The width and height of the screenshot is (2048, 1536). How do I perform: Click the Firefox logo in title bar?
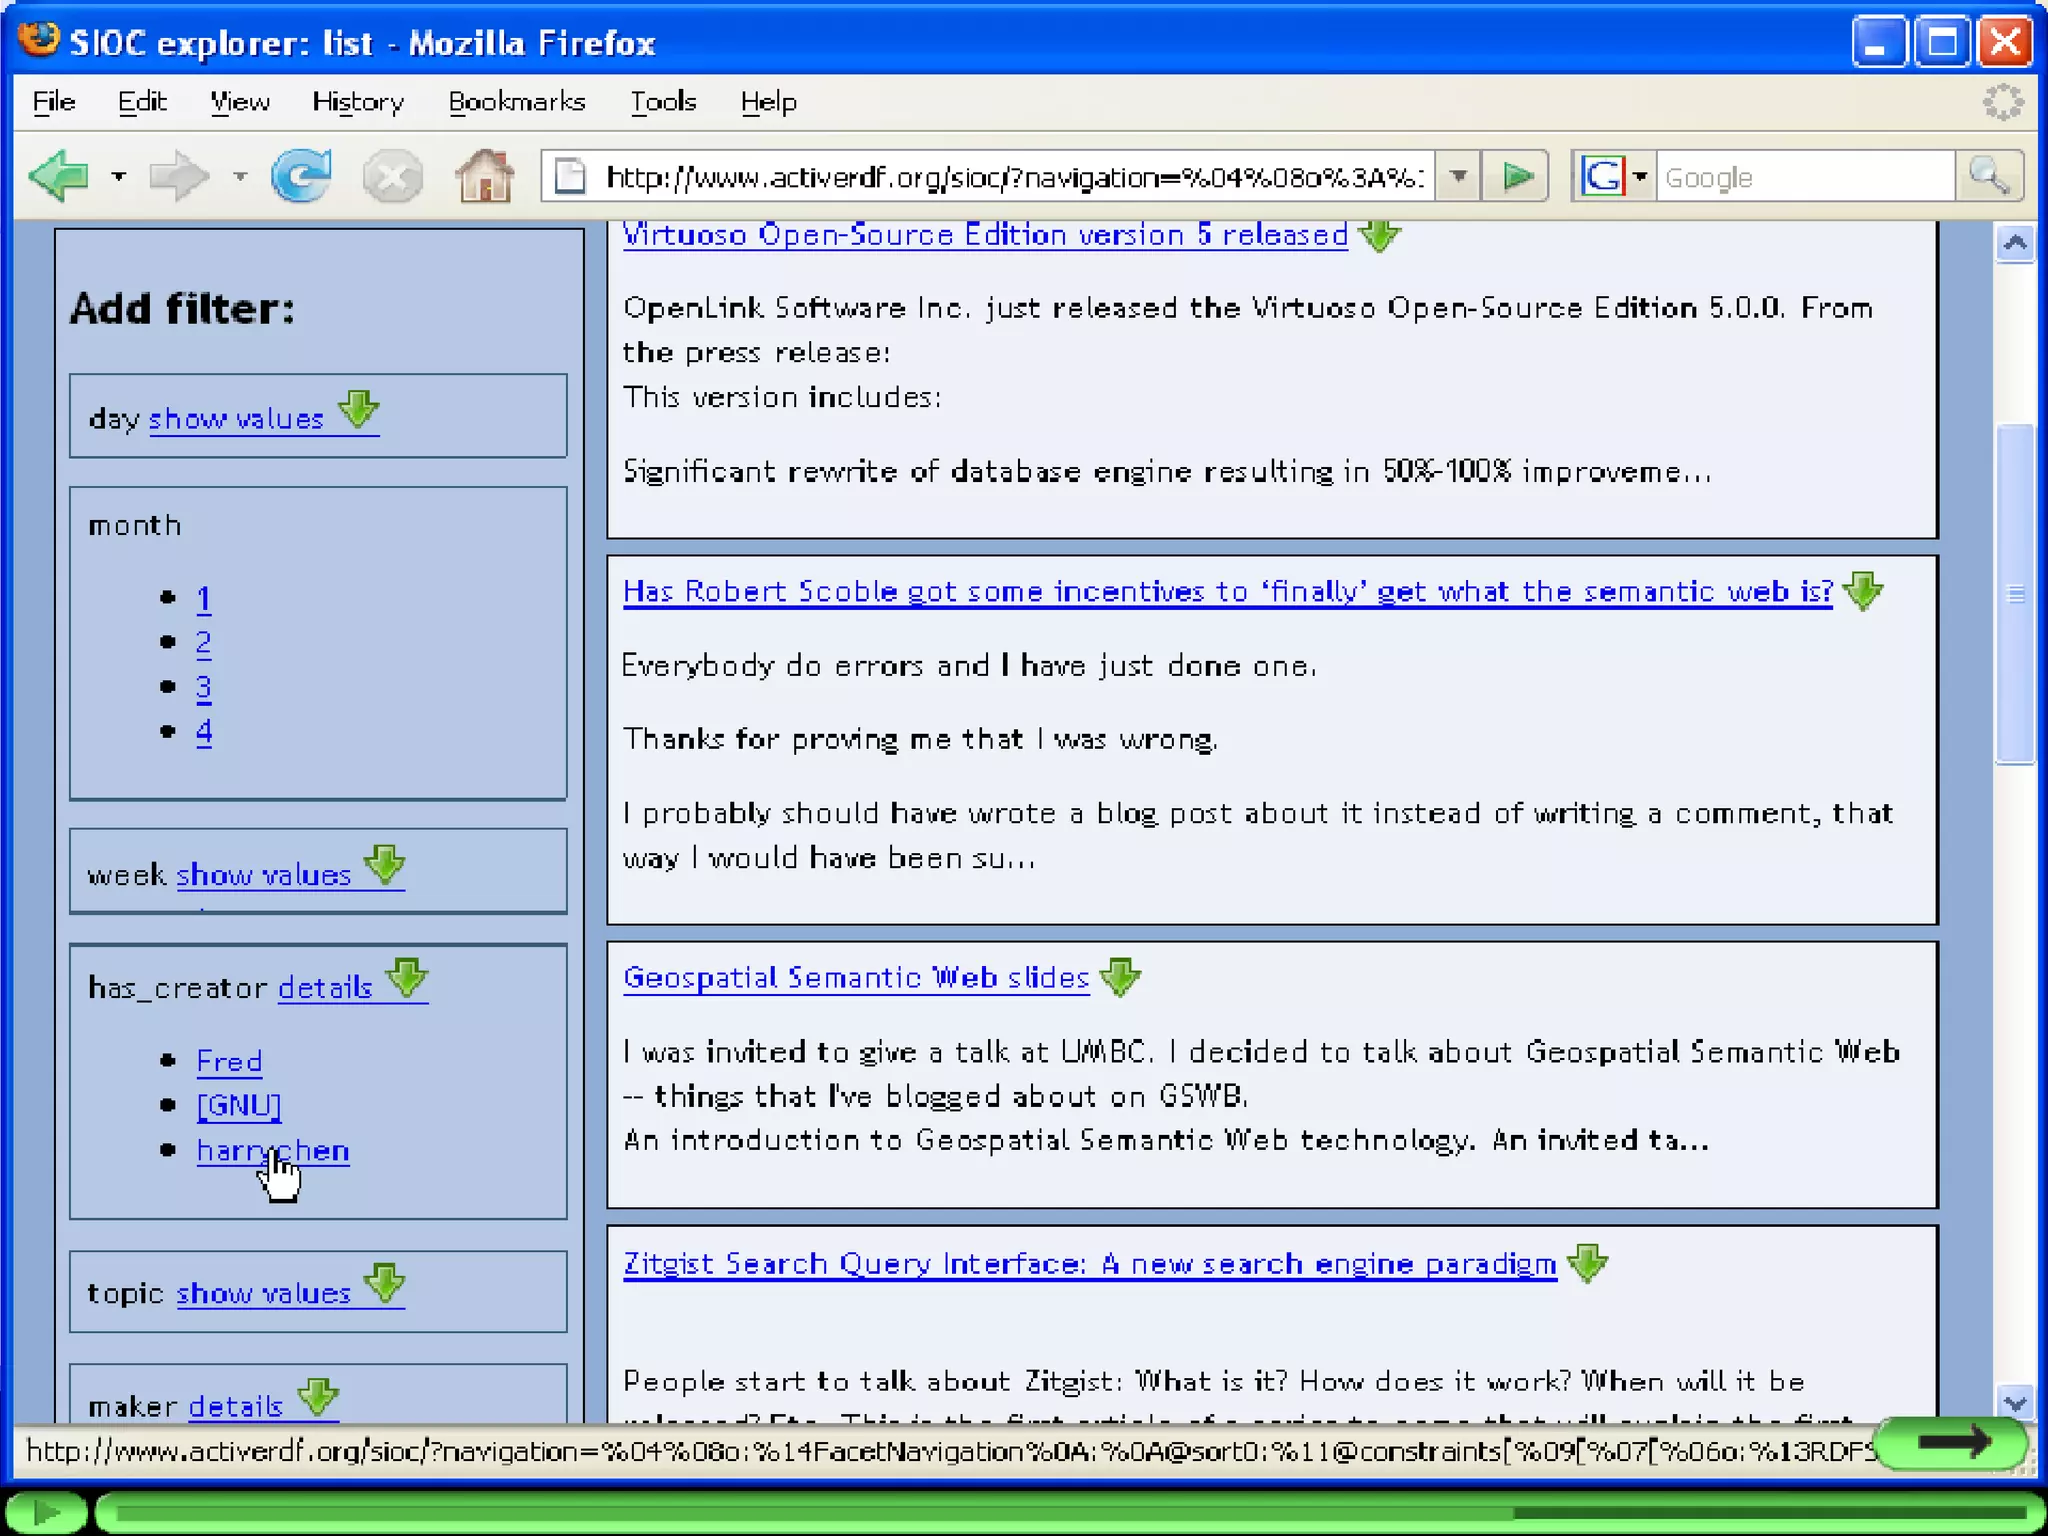coord(38,40)
